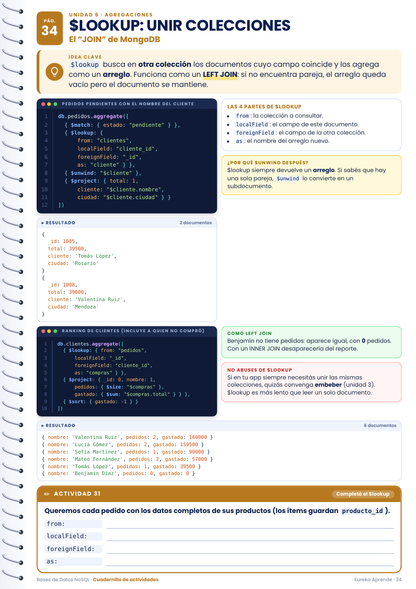The height and width of the screenshot is (589, 416).
Task: Click the '$LOOKUP: UNIR COLECCIONES' title
Action: tap(180, 26)
